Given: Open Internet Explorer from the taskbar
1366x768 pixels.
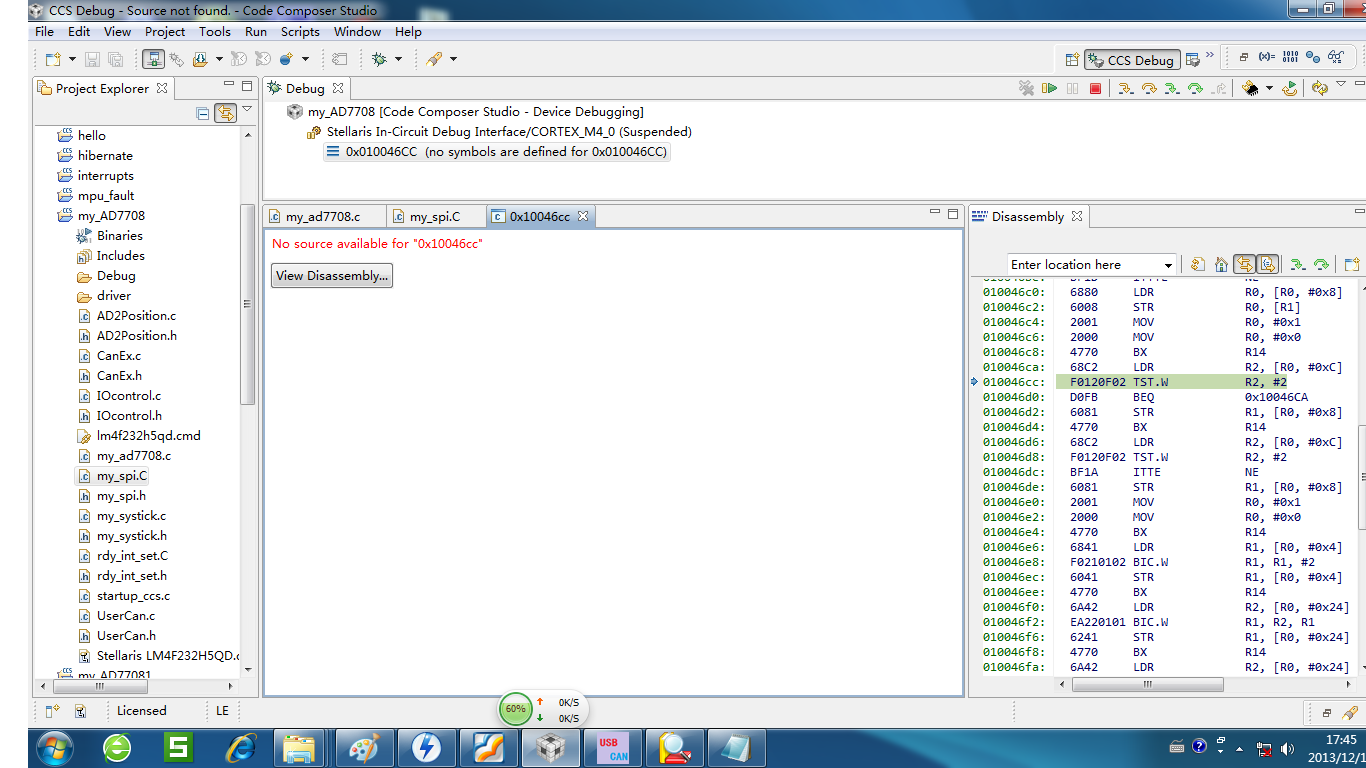Looking at the screenshot, I should tap(241, 747).
